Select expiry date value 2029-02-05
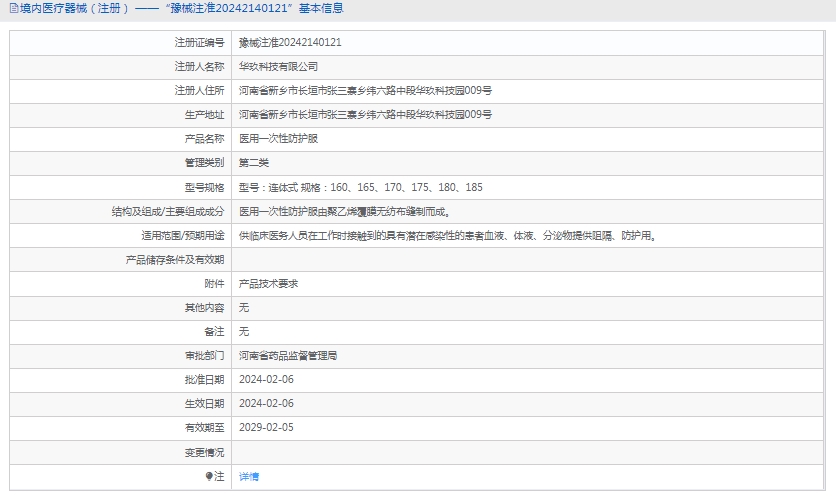Screen dimensions: 836x496 pyautogui.click(x=266, y=428)
